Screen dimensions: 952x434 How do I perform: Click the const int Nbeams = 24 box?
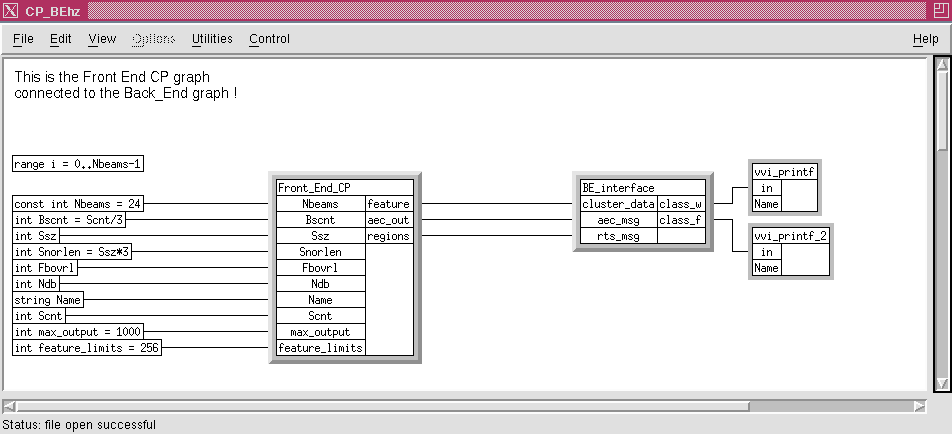tap(78, 204)
